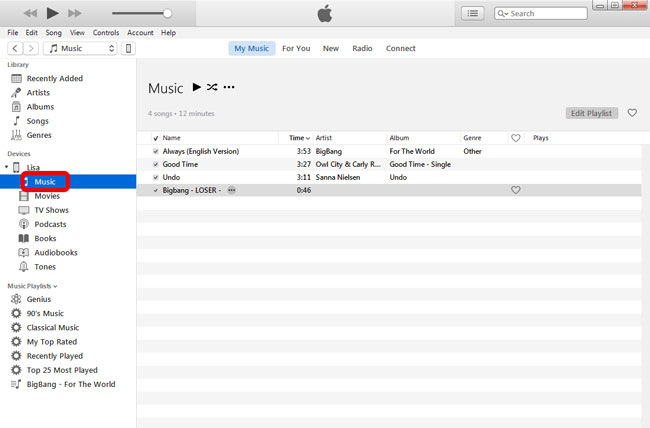Image resolution: width=650 pixels, height=428 pixels.
Task: Sort songs by the Name column header
Action: [x=172, y=138]
